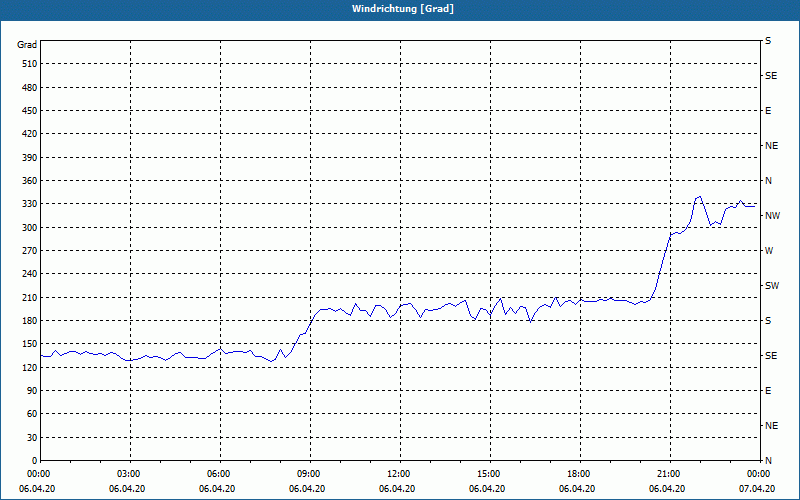This screenshot has width=800, height=500.
Task: Click the 480 y-axis value
Action: 30,87
